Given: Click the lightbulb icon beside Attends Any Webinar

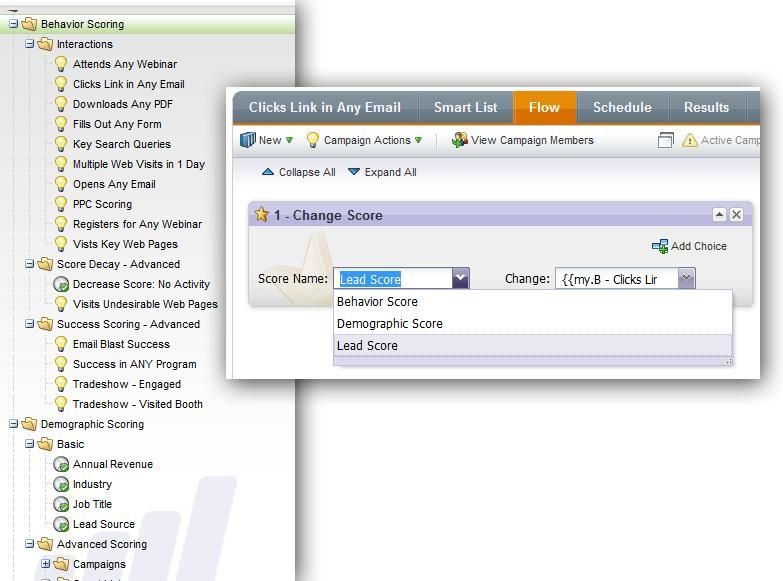Looking at the screenshot, I should (x=61, y=64).
